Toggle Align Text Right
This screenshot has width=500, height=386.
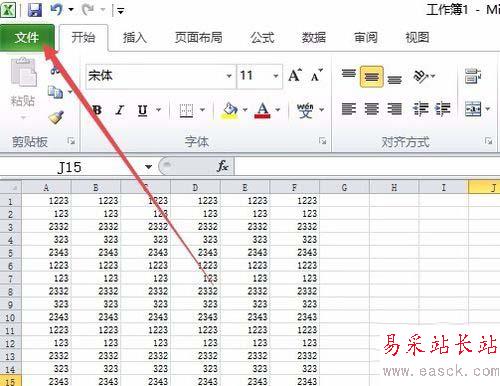395,109
